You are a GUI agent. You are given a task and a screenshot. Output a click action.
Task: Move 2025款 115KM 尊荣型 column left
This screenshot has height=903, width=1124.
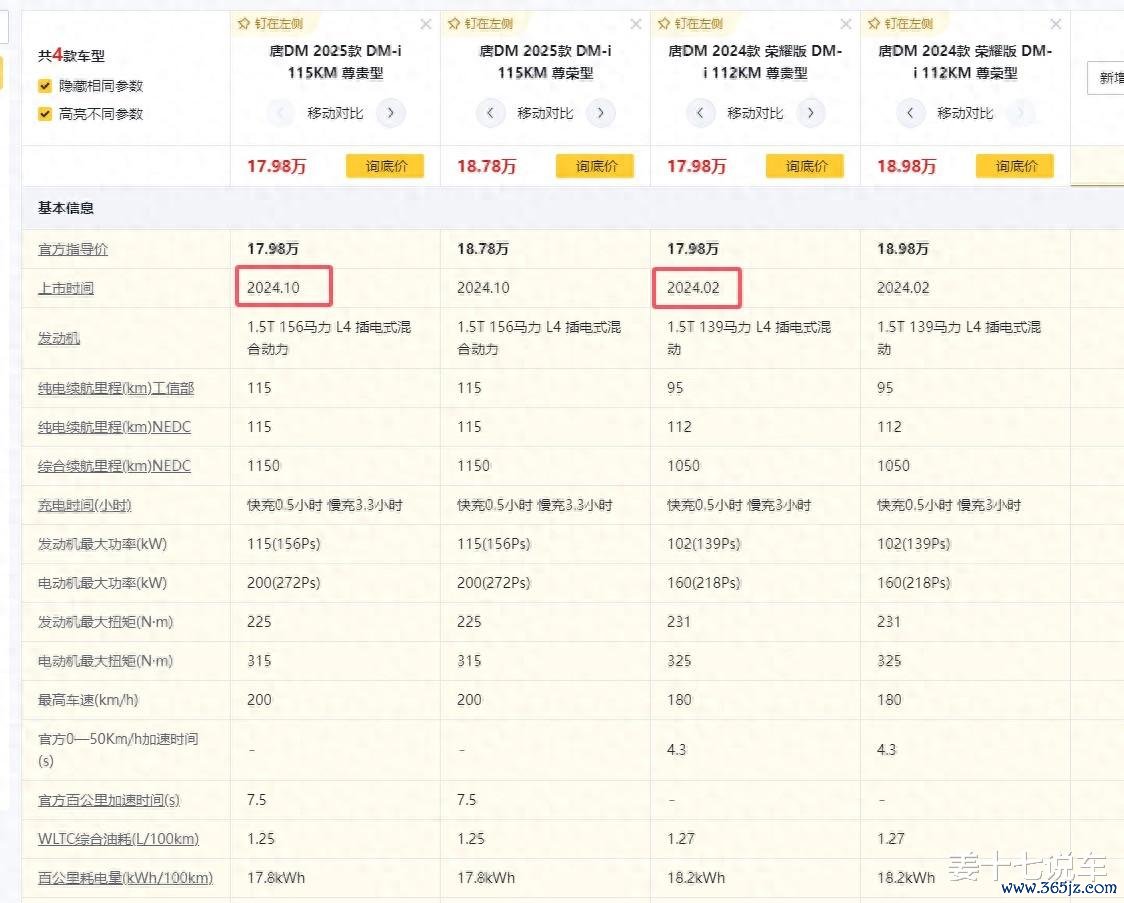pyautogui.click(x=490, y=113)
